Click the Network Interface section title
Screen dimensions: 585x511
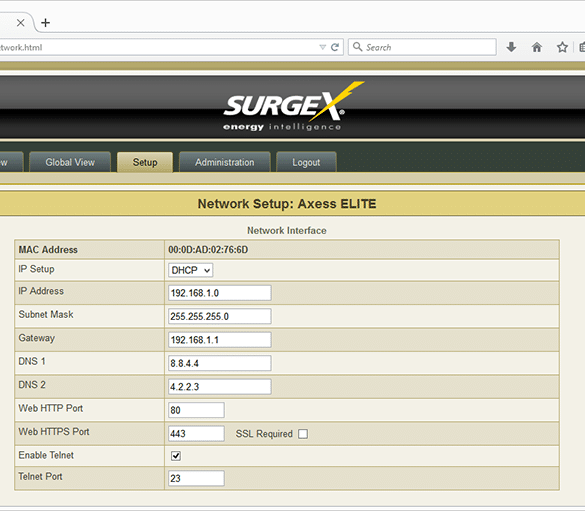coord(287,231)
